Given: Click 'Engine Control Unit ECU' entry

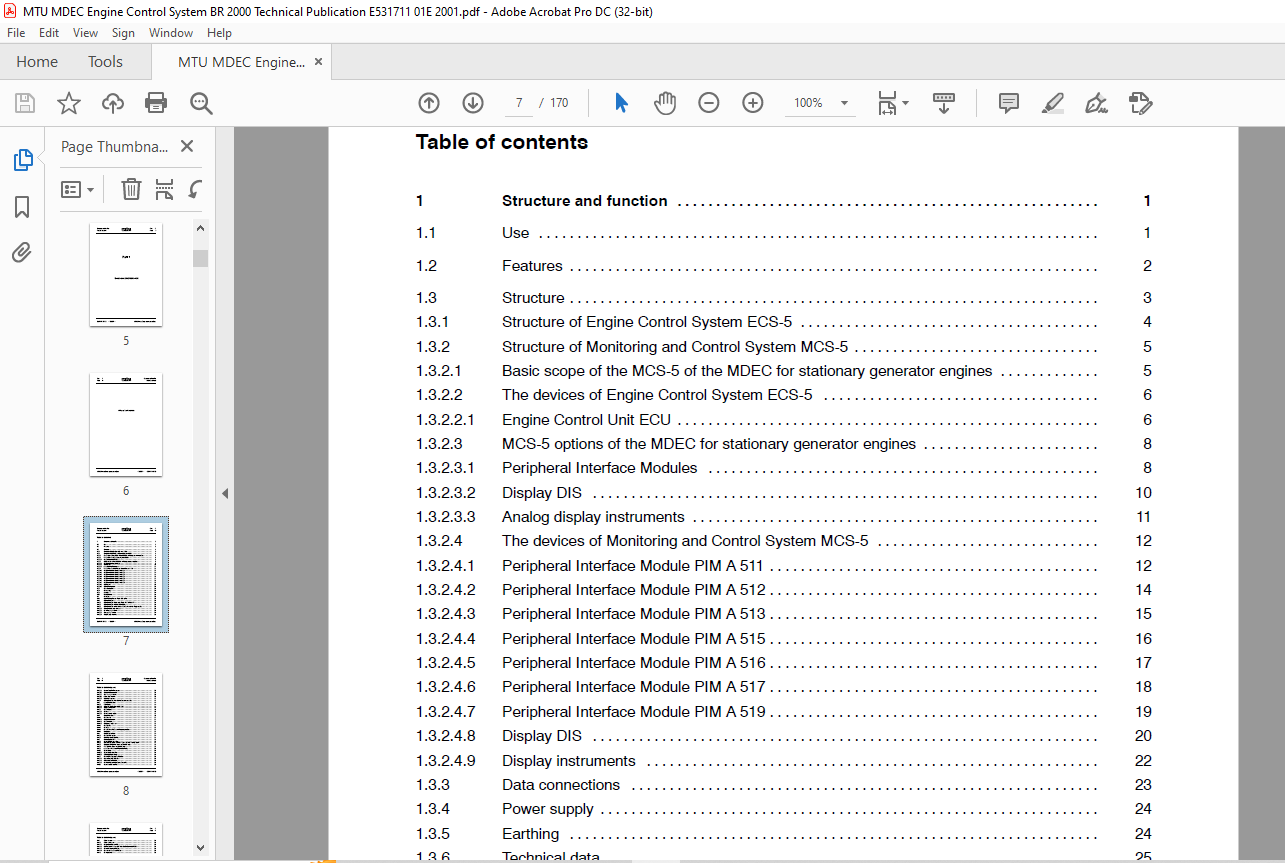Looking at the screenshot, I should [586, 420].
